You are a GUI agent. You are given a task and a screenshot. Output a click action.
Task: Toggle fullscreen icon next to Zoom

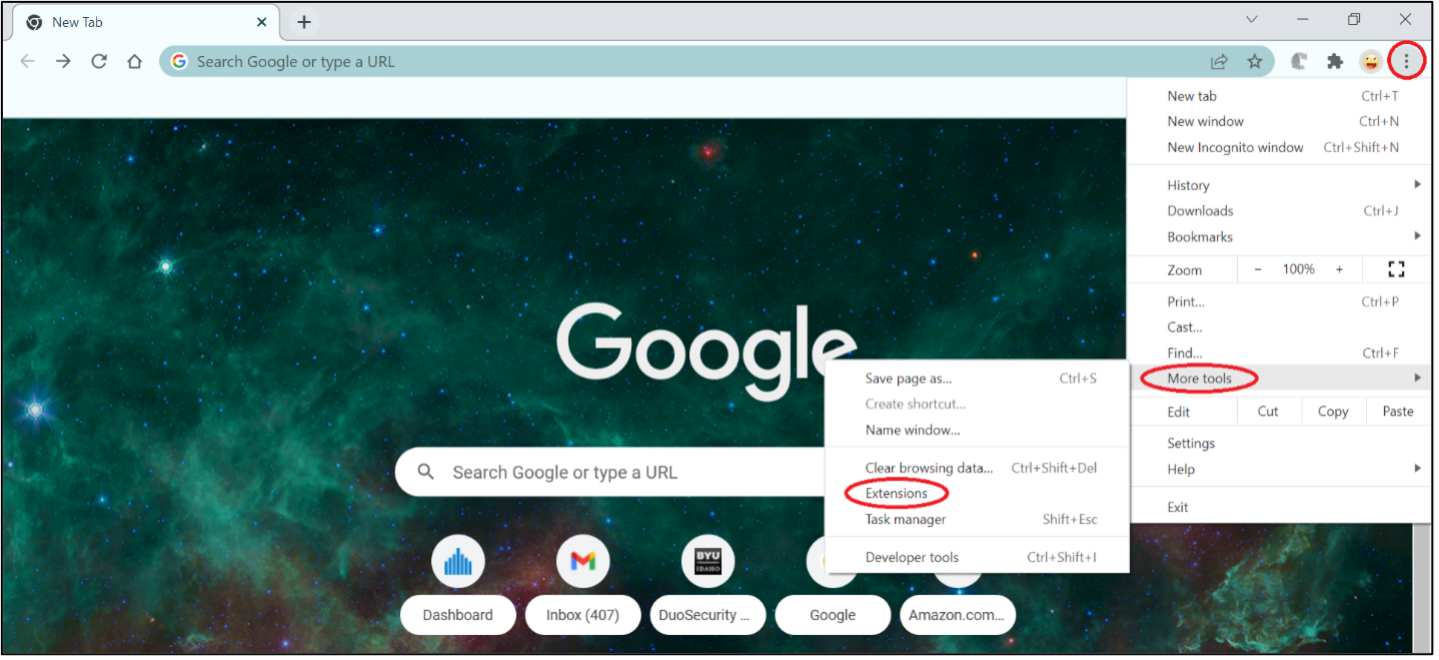1396,269
